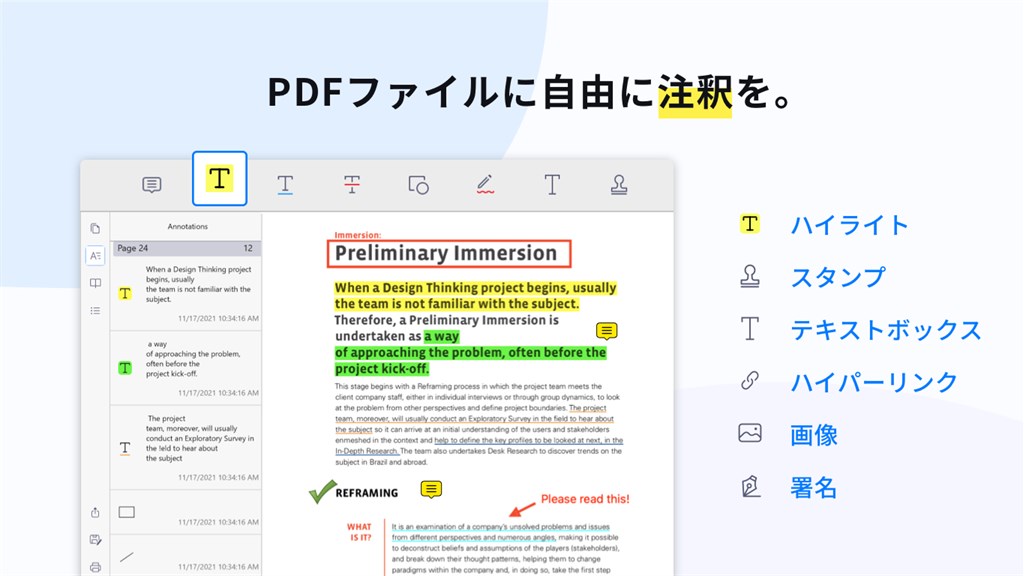This screenshot has width=1024, height=576.
Task: Select the yellow highlight annotation entry icon
Action: click(125, 293)
